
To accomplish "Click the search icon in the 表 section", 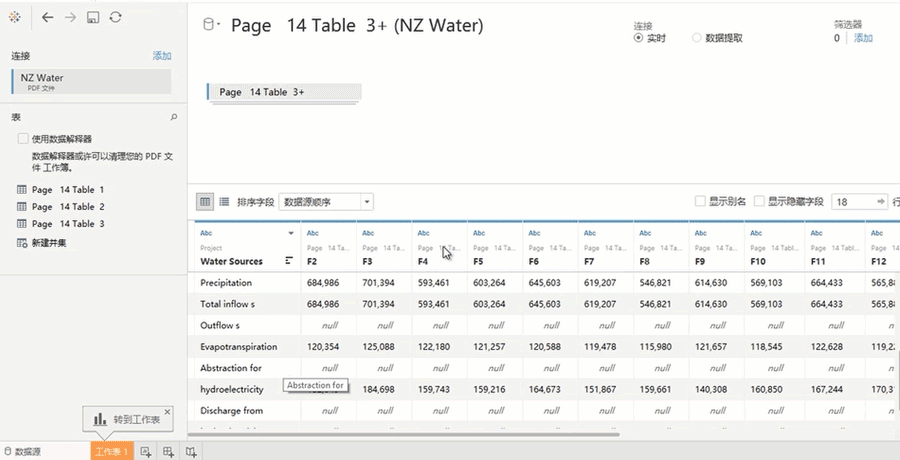I will pos(174,118).
